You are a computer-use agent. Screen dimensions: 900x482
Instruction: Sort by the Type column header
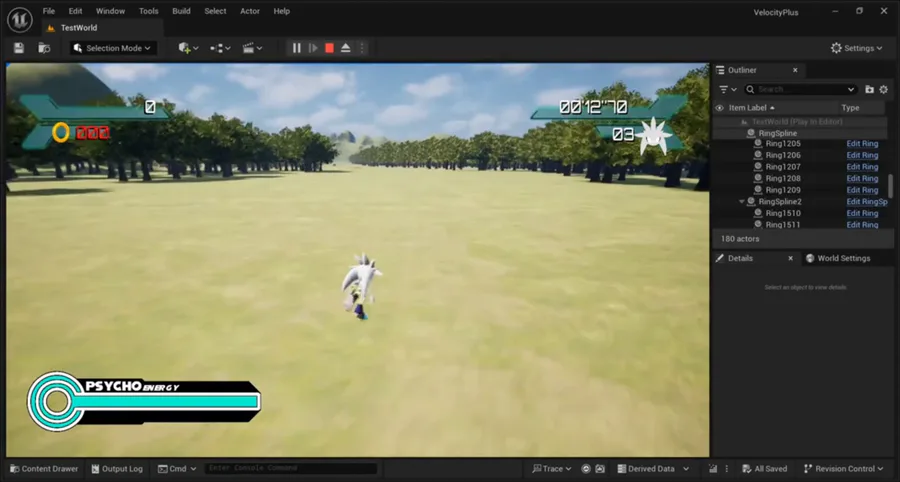click(x=850, y=108)
